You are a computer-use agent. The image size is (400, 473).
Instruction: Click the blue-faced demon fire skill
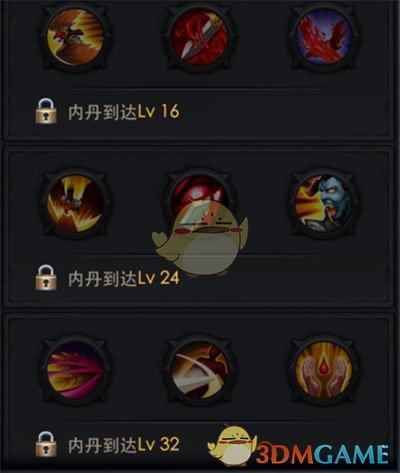(323, 204)
